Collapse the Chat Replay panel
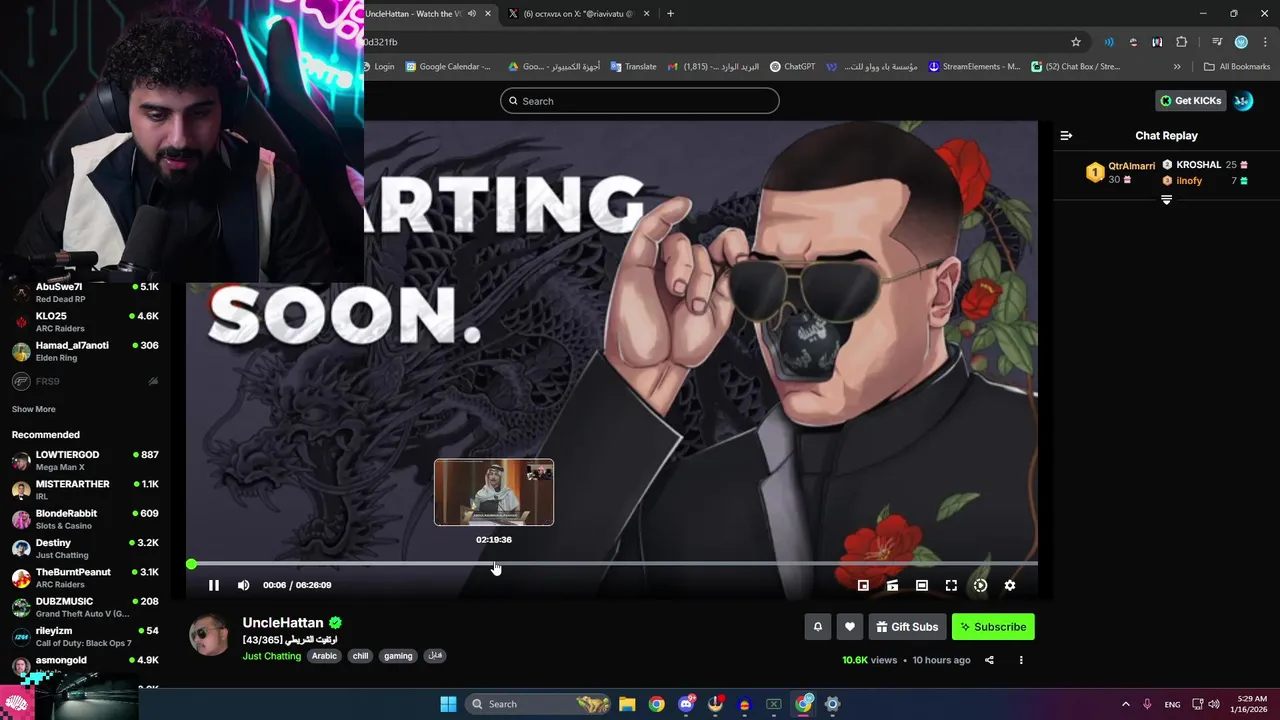 (x=1066, y=135)
